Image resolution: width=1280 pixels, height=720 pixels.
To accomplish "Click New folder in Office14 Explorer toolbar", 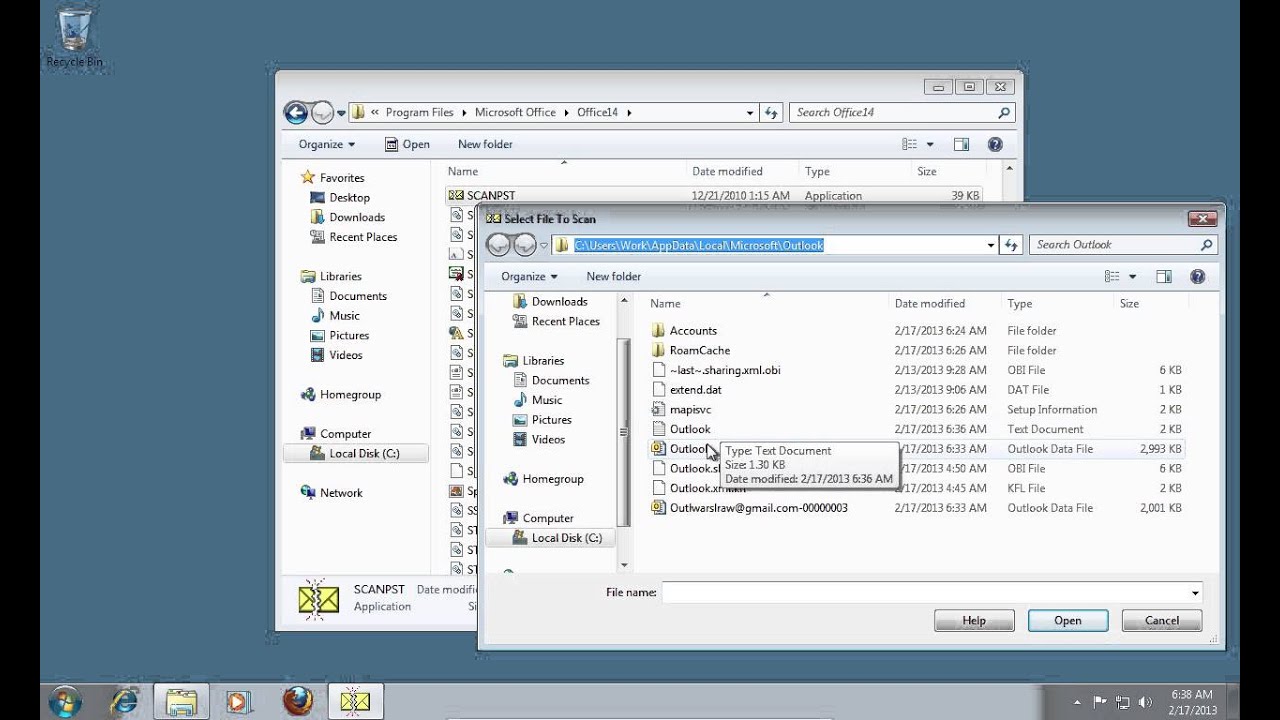I will (485, 144).
